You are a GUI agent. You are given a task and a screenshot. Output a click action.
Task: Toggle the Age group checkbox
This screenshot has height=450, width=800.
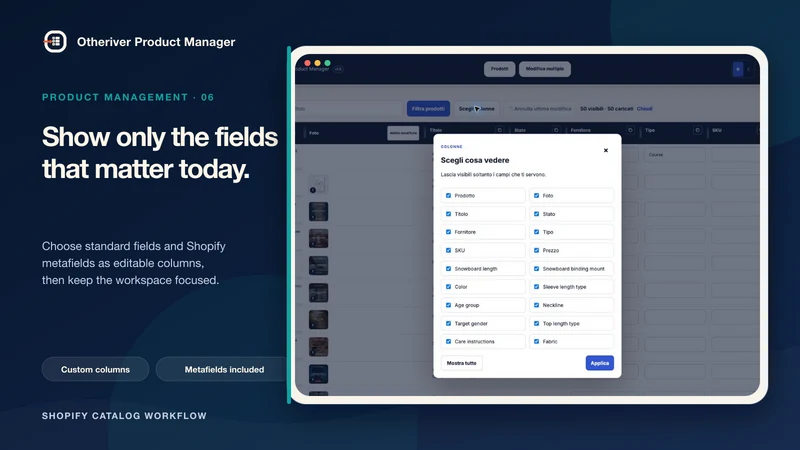pyautogui.click(x=448, y=305)
